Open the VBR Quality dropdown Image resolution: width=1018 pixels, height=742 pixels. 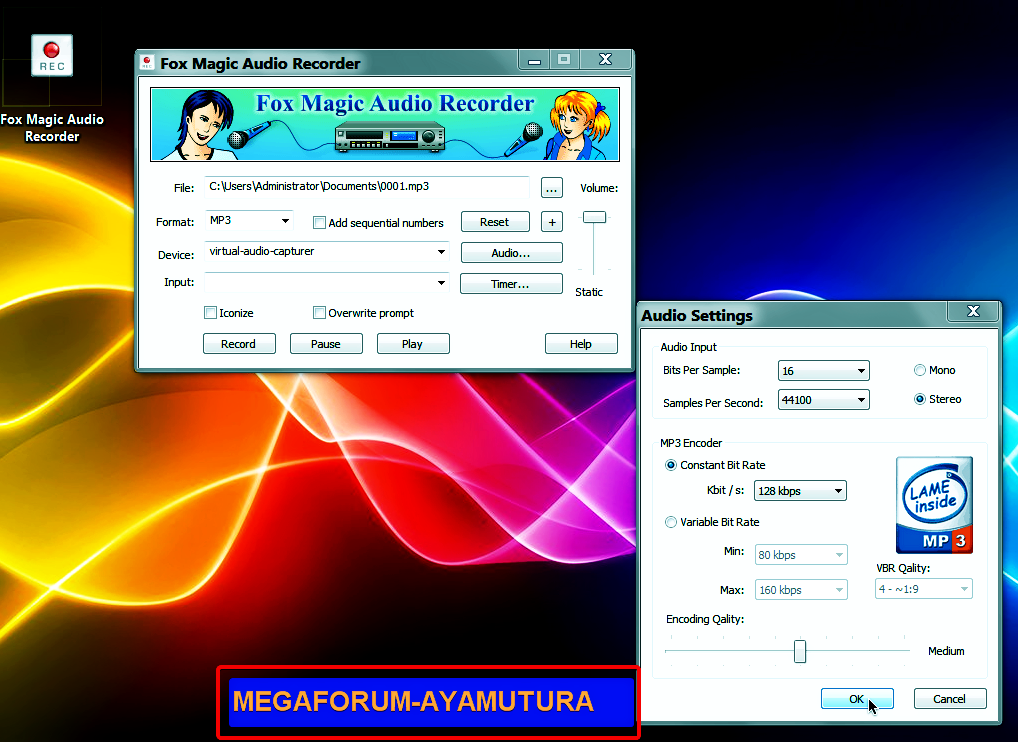(x=923, y=589)
